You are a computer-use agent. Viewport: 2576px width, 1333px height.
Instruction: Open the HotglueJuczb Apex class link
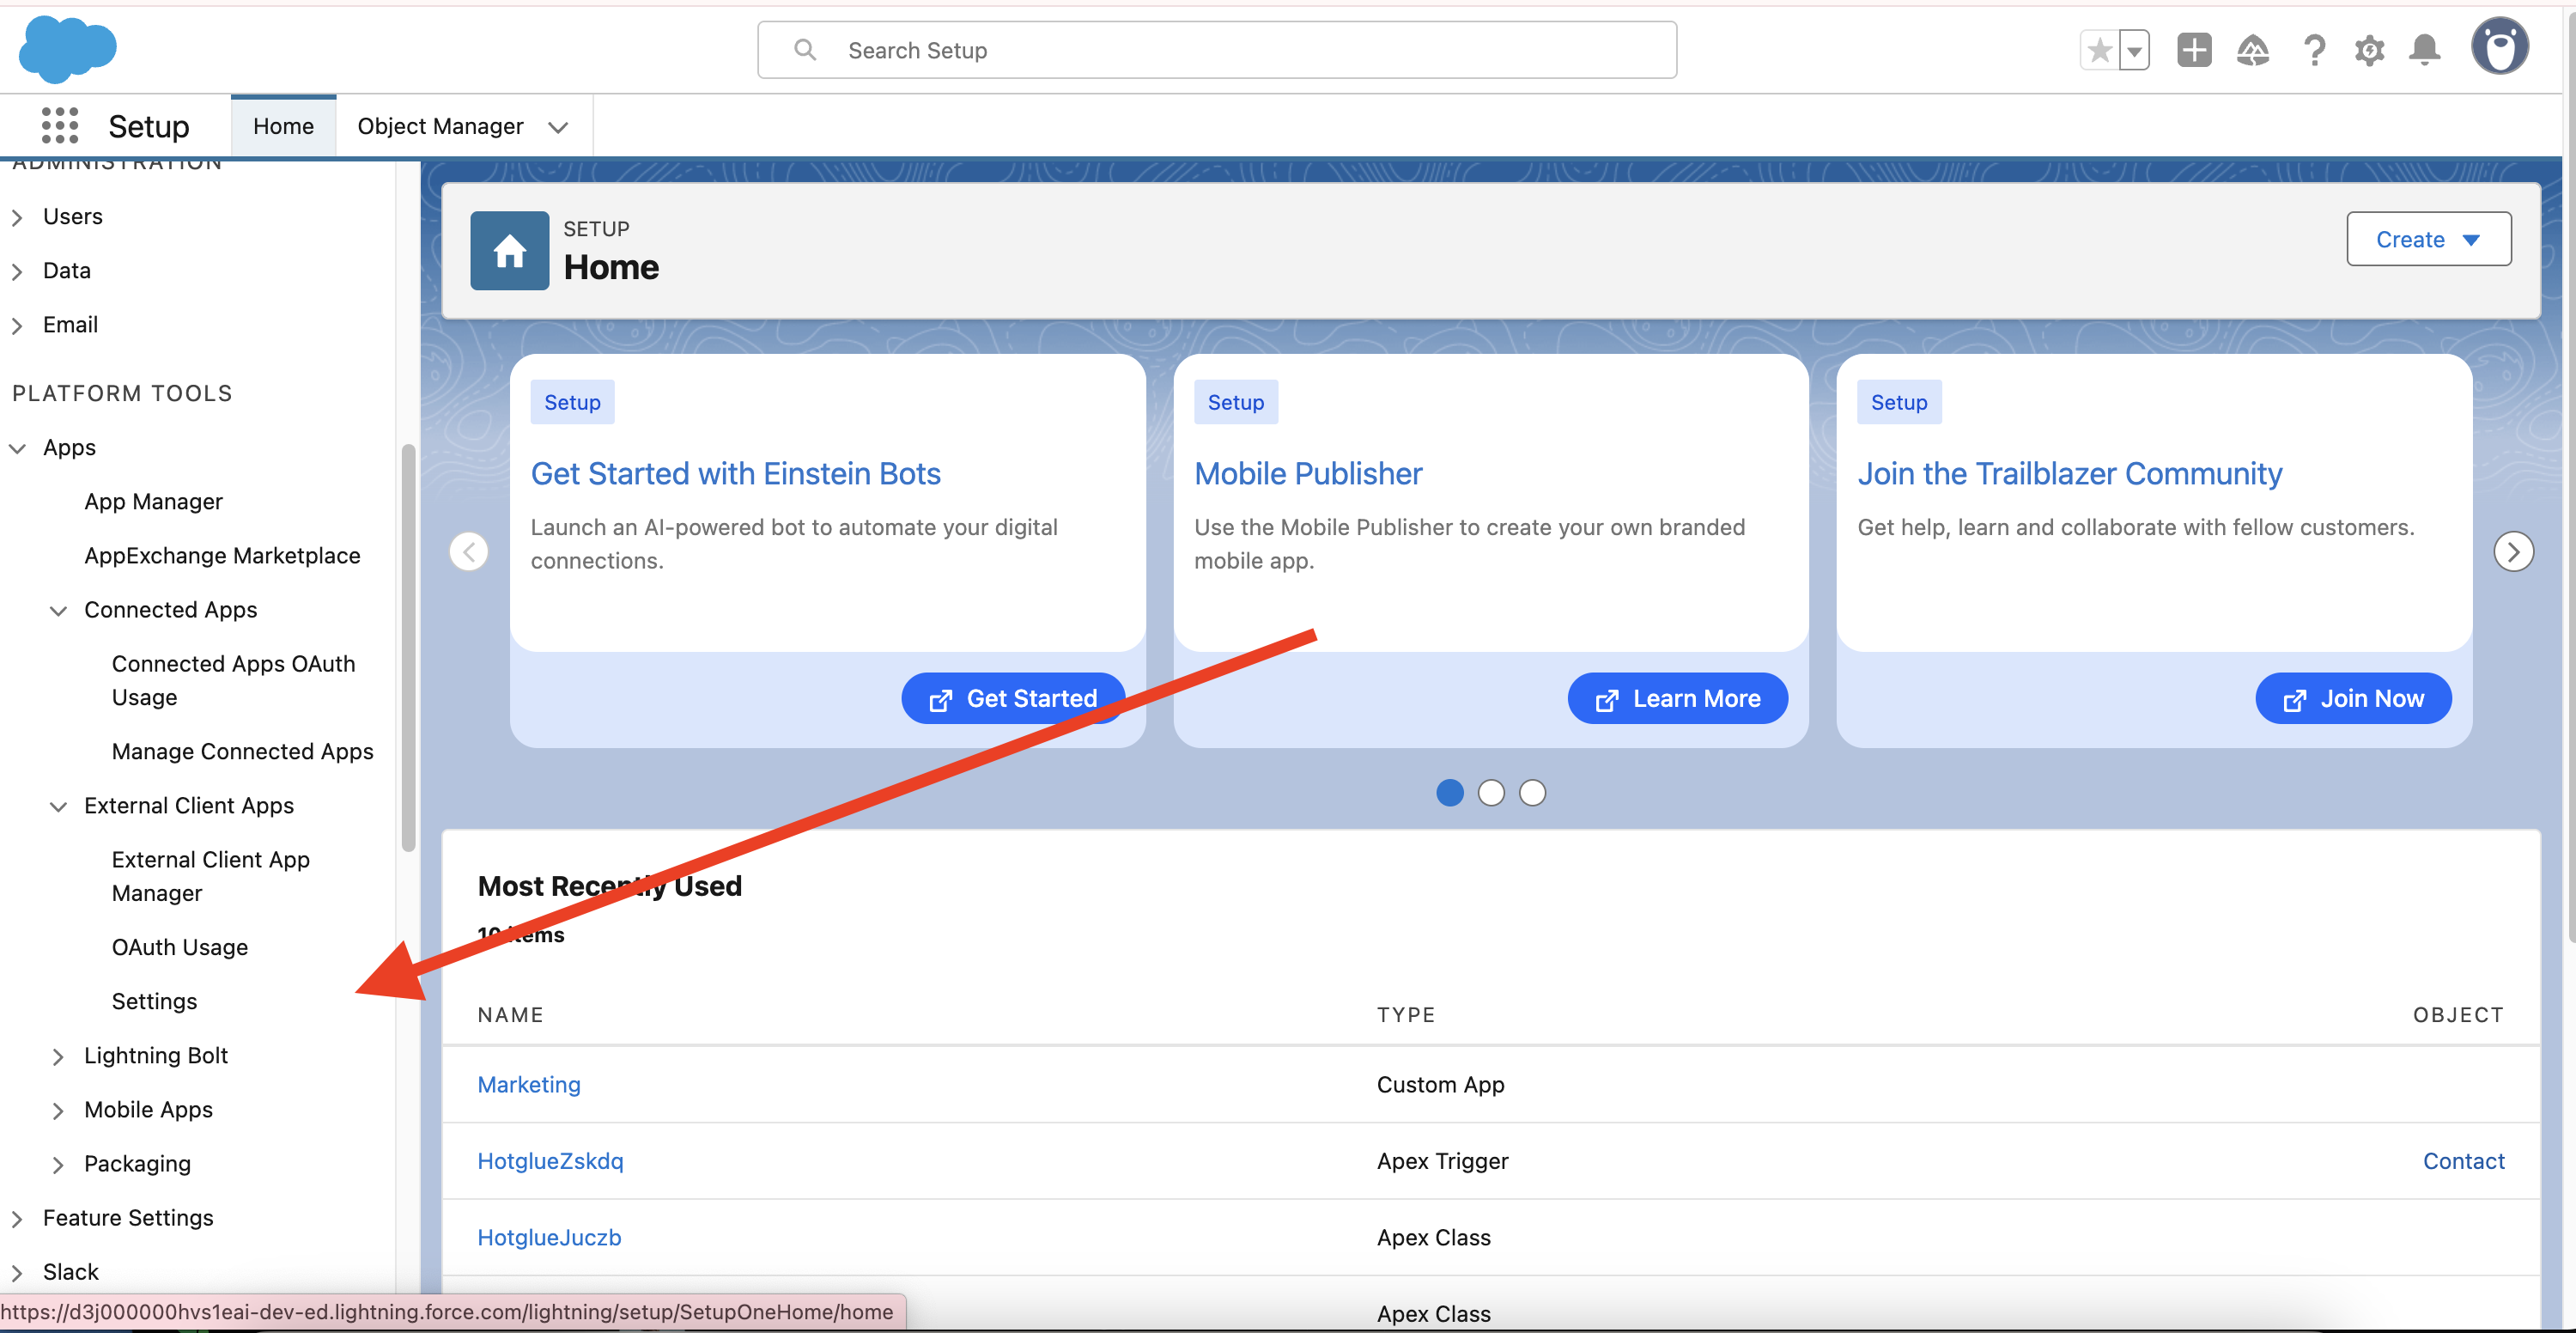(549, 1237)
